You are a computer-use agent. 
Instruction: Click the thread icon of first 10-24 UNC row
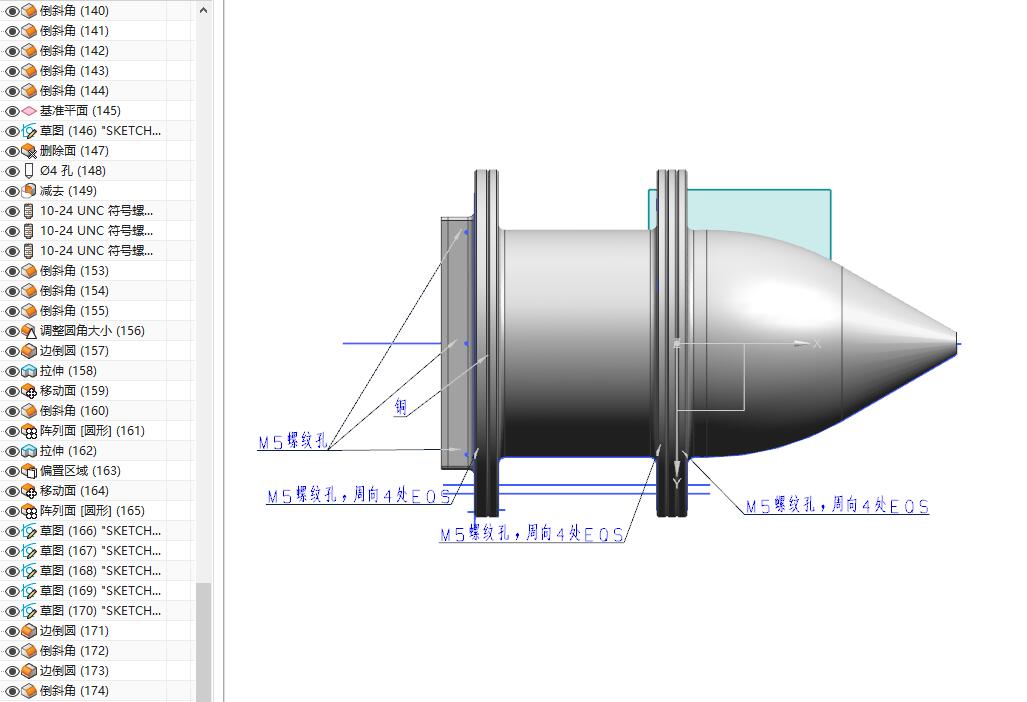(x=29, y=211)
